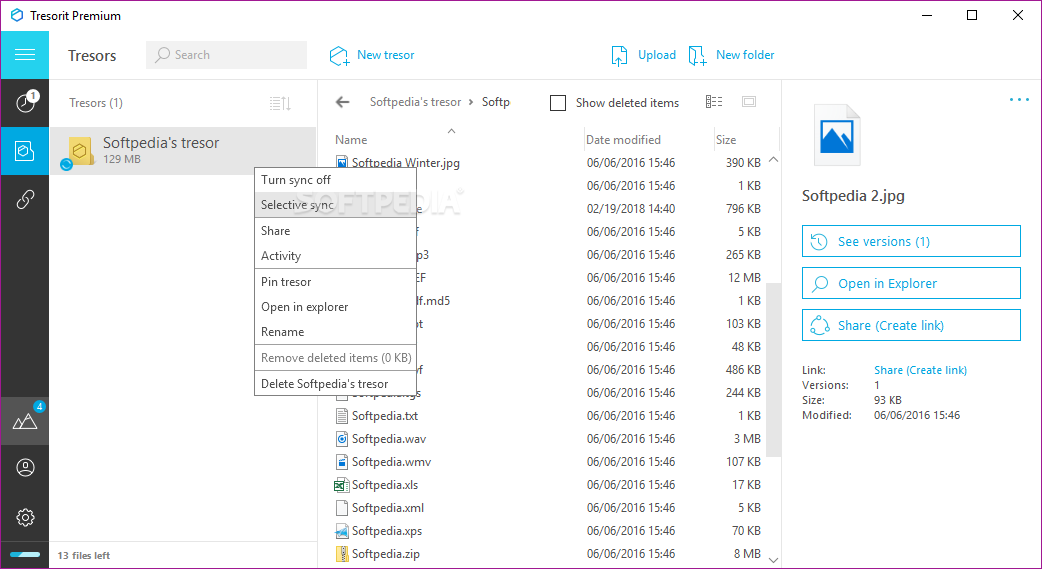1042x569 pixels.
Task: Click the Softp breadcrumb folder
Action: tap(496, 102)
